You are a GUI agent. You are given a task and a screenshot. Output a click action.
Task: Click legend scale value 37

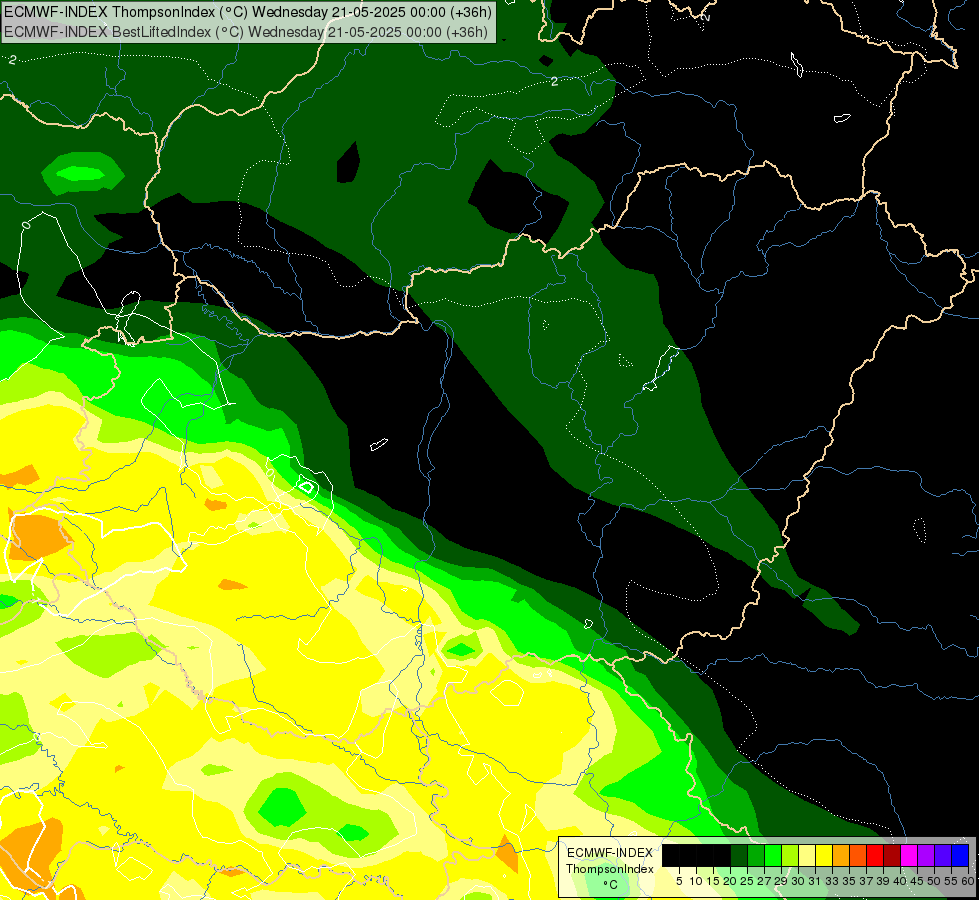pos(866,881)
